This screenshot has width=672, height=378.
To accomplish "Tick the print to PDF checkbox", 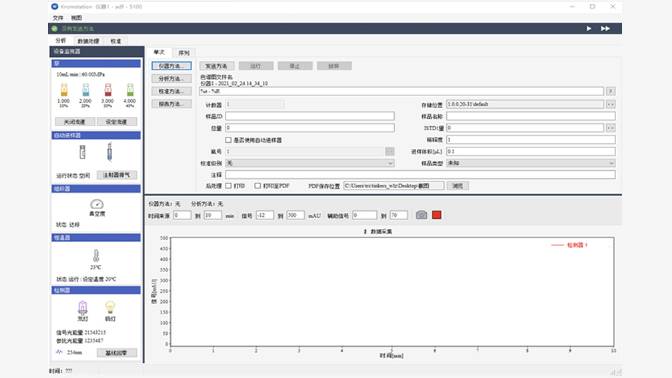I will coord(258,186).
